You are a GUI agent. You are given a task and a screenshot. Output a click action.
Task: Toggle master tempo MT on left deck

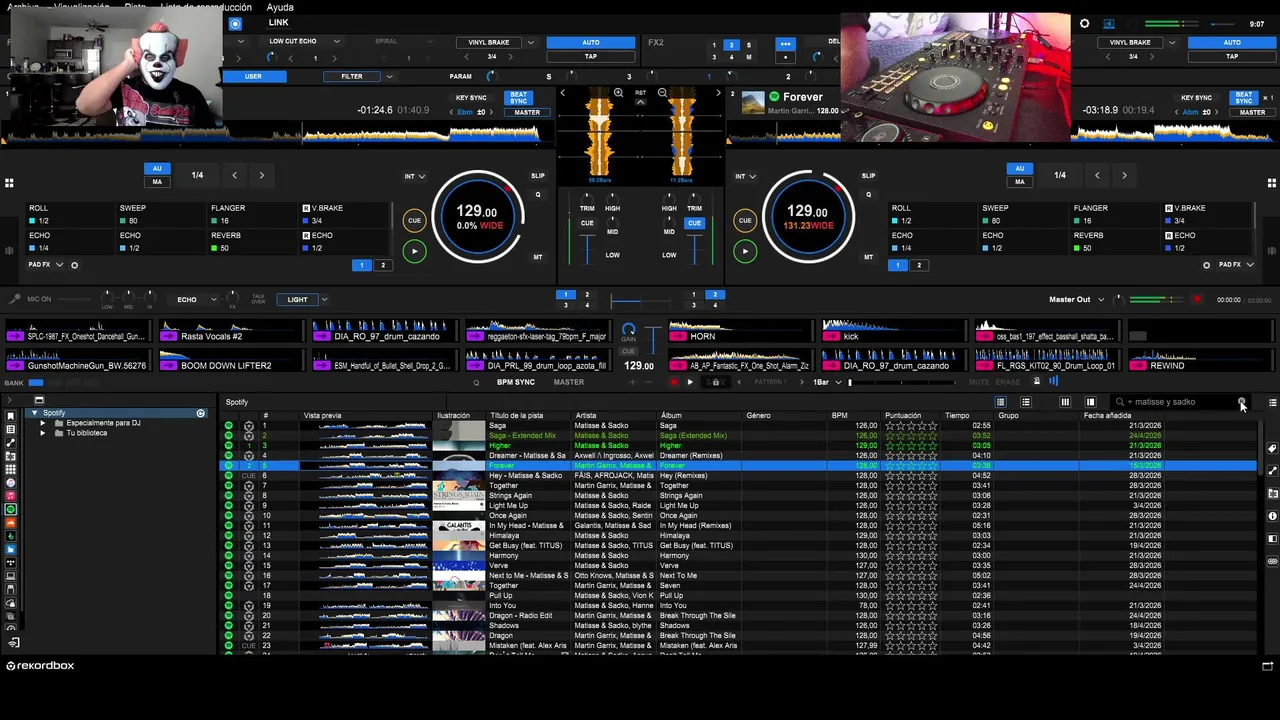pos(538,257)
